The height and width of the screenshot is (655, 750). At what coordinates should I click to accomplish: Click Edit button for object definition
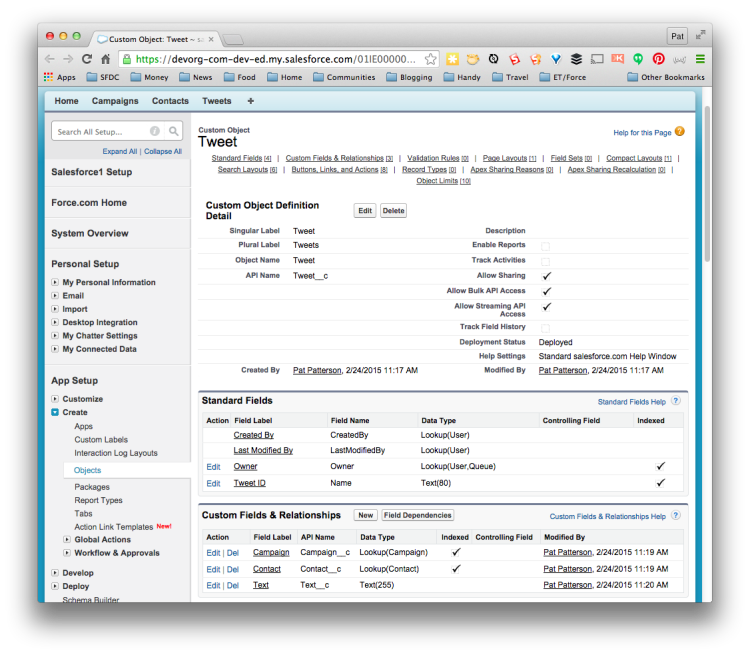pos(365,211)
